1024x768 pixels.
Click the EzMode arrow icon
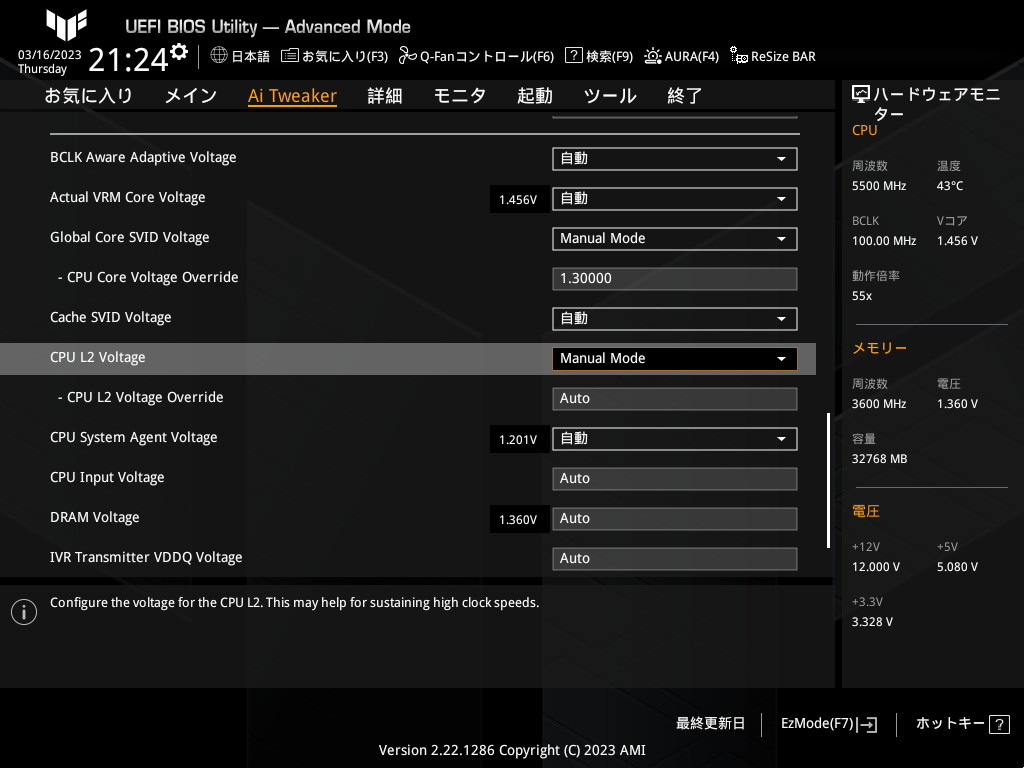click(867, 724)
